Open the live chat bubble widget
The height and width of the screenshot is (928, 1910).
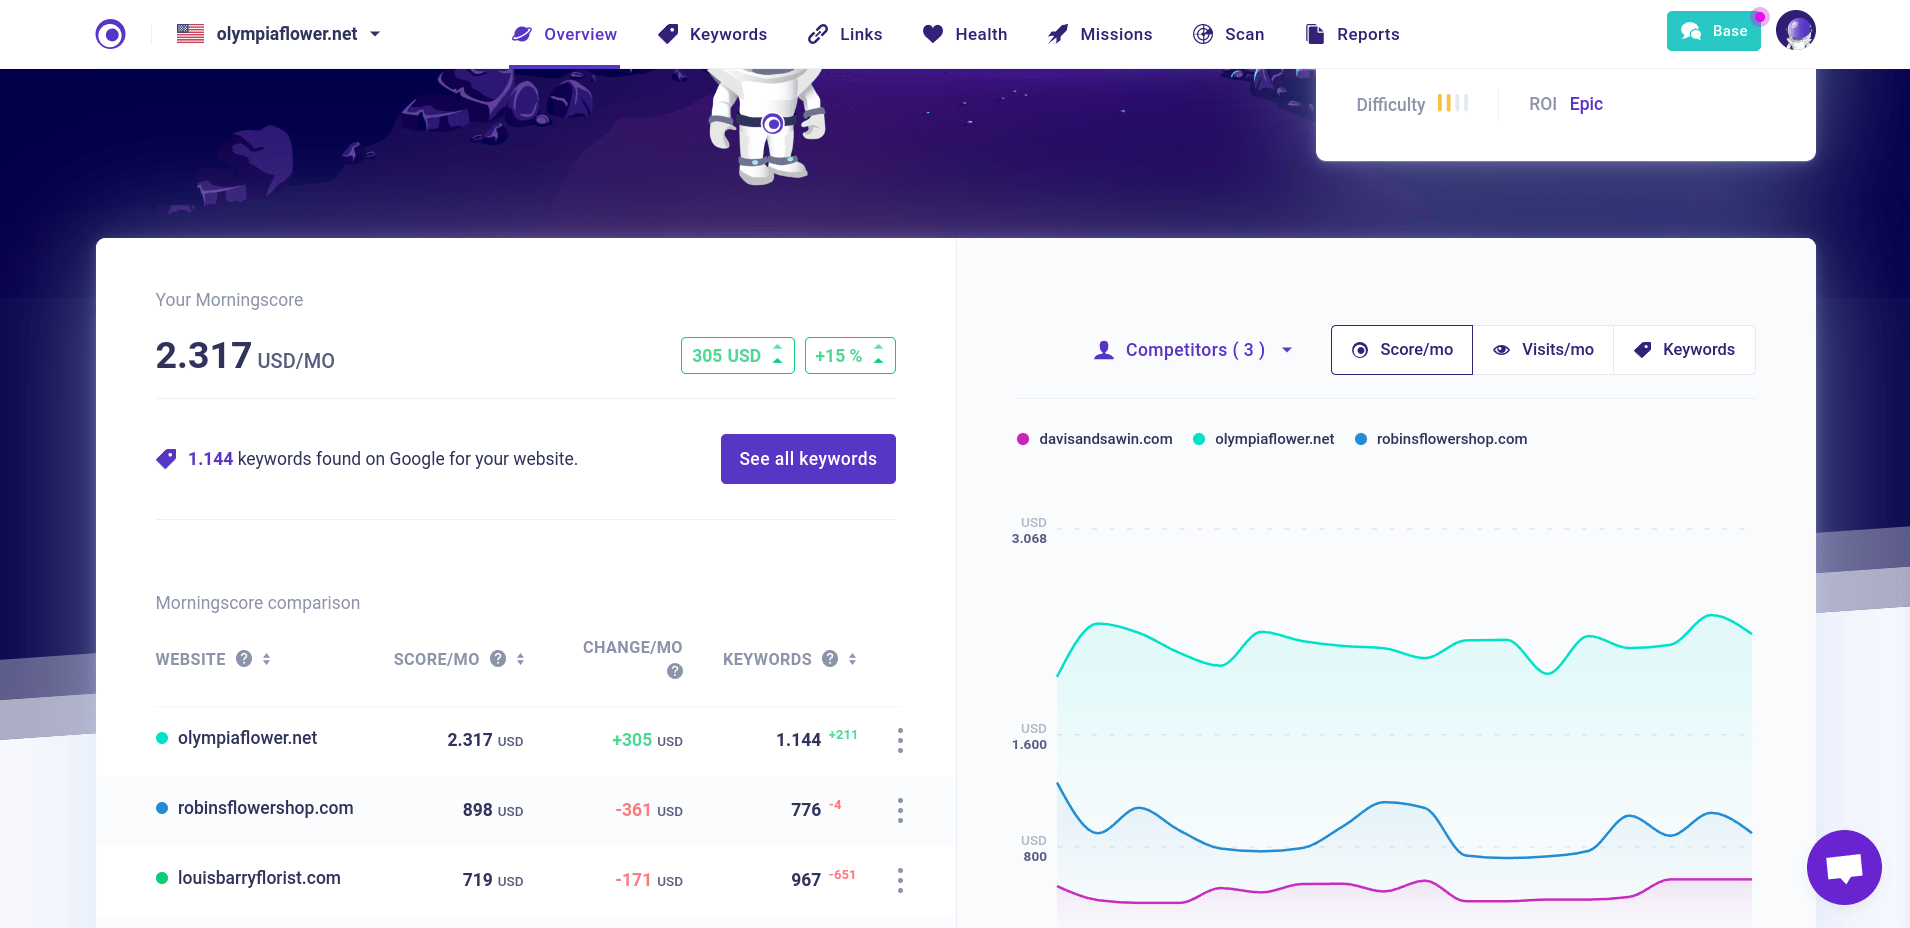(1843, 867)
